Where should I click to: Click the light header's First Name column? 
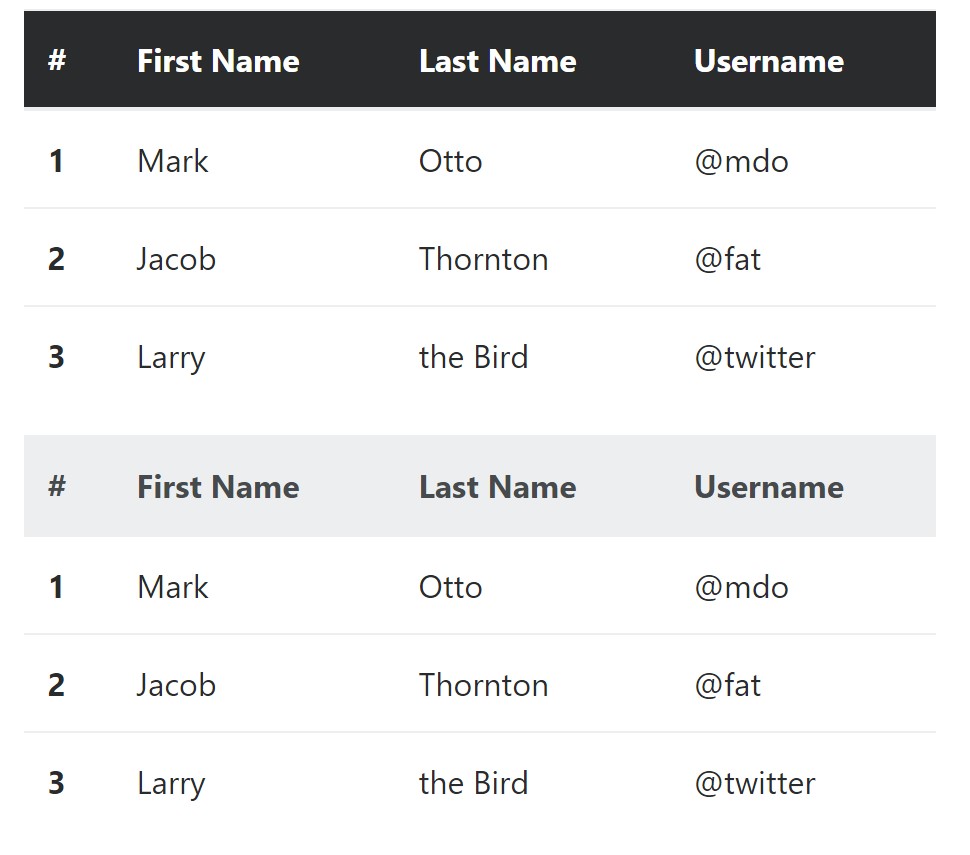point(218,488)
